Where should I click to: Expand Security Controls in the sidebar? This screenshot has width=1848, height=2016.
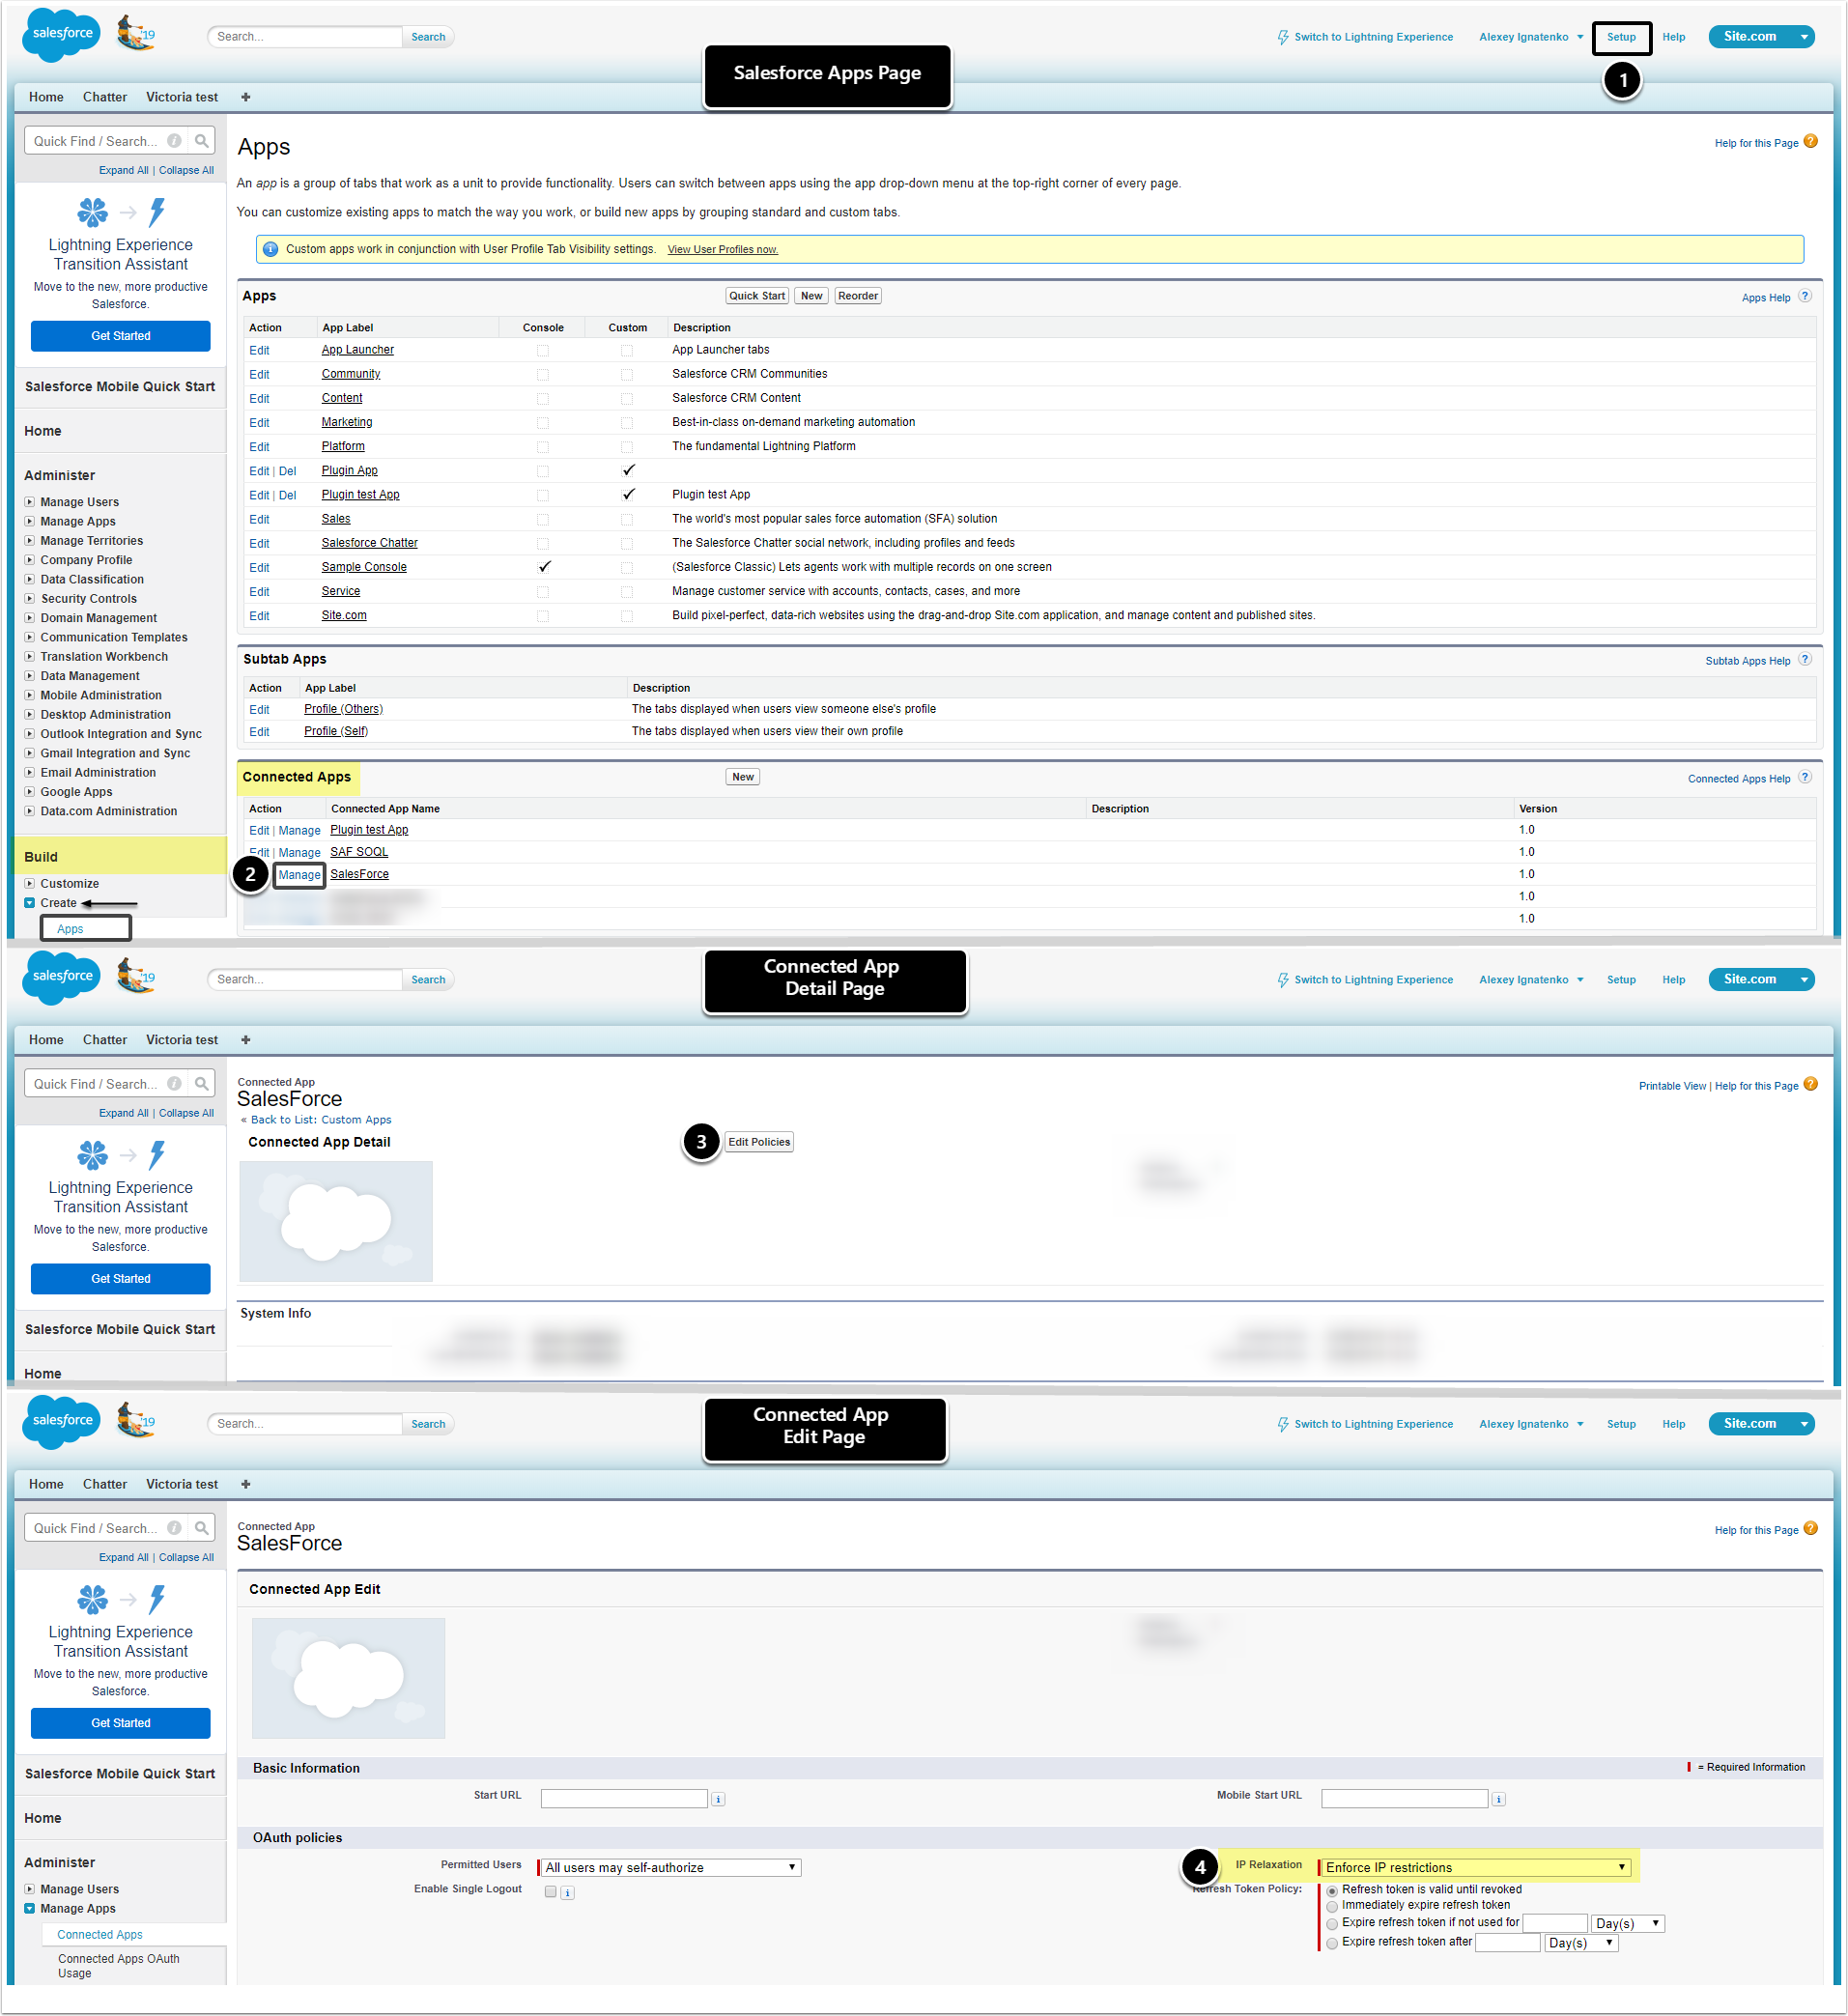pos(29,599)
